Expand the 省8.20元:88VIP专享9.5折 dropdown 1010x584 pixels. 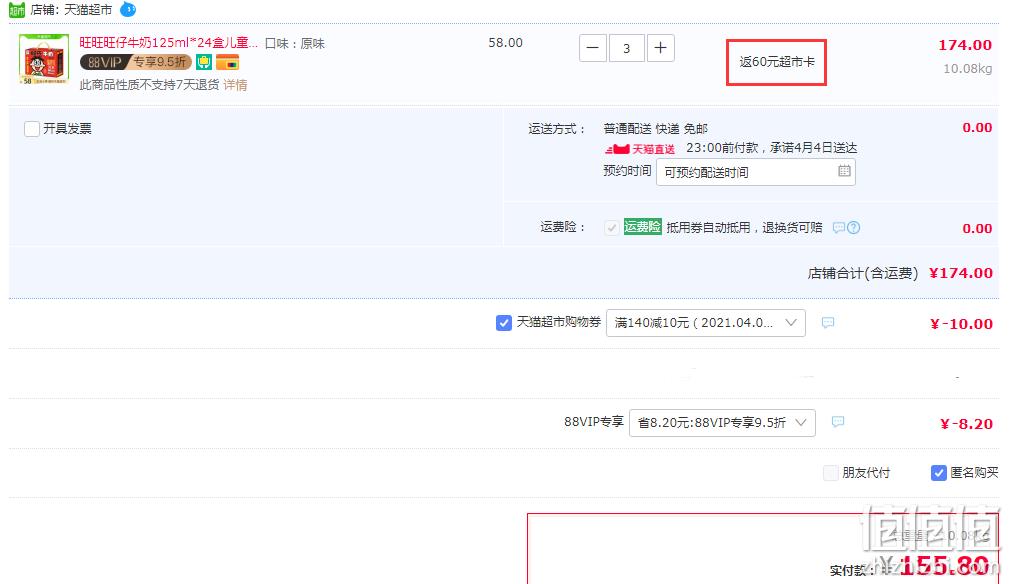722,422
